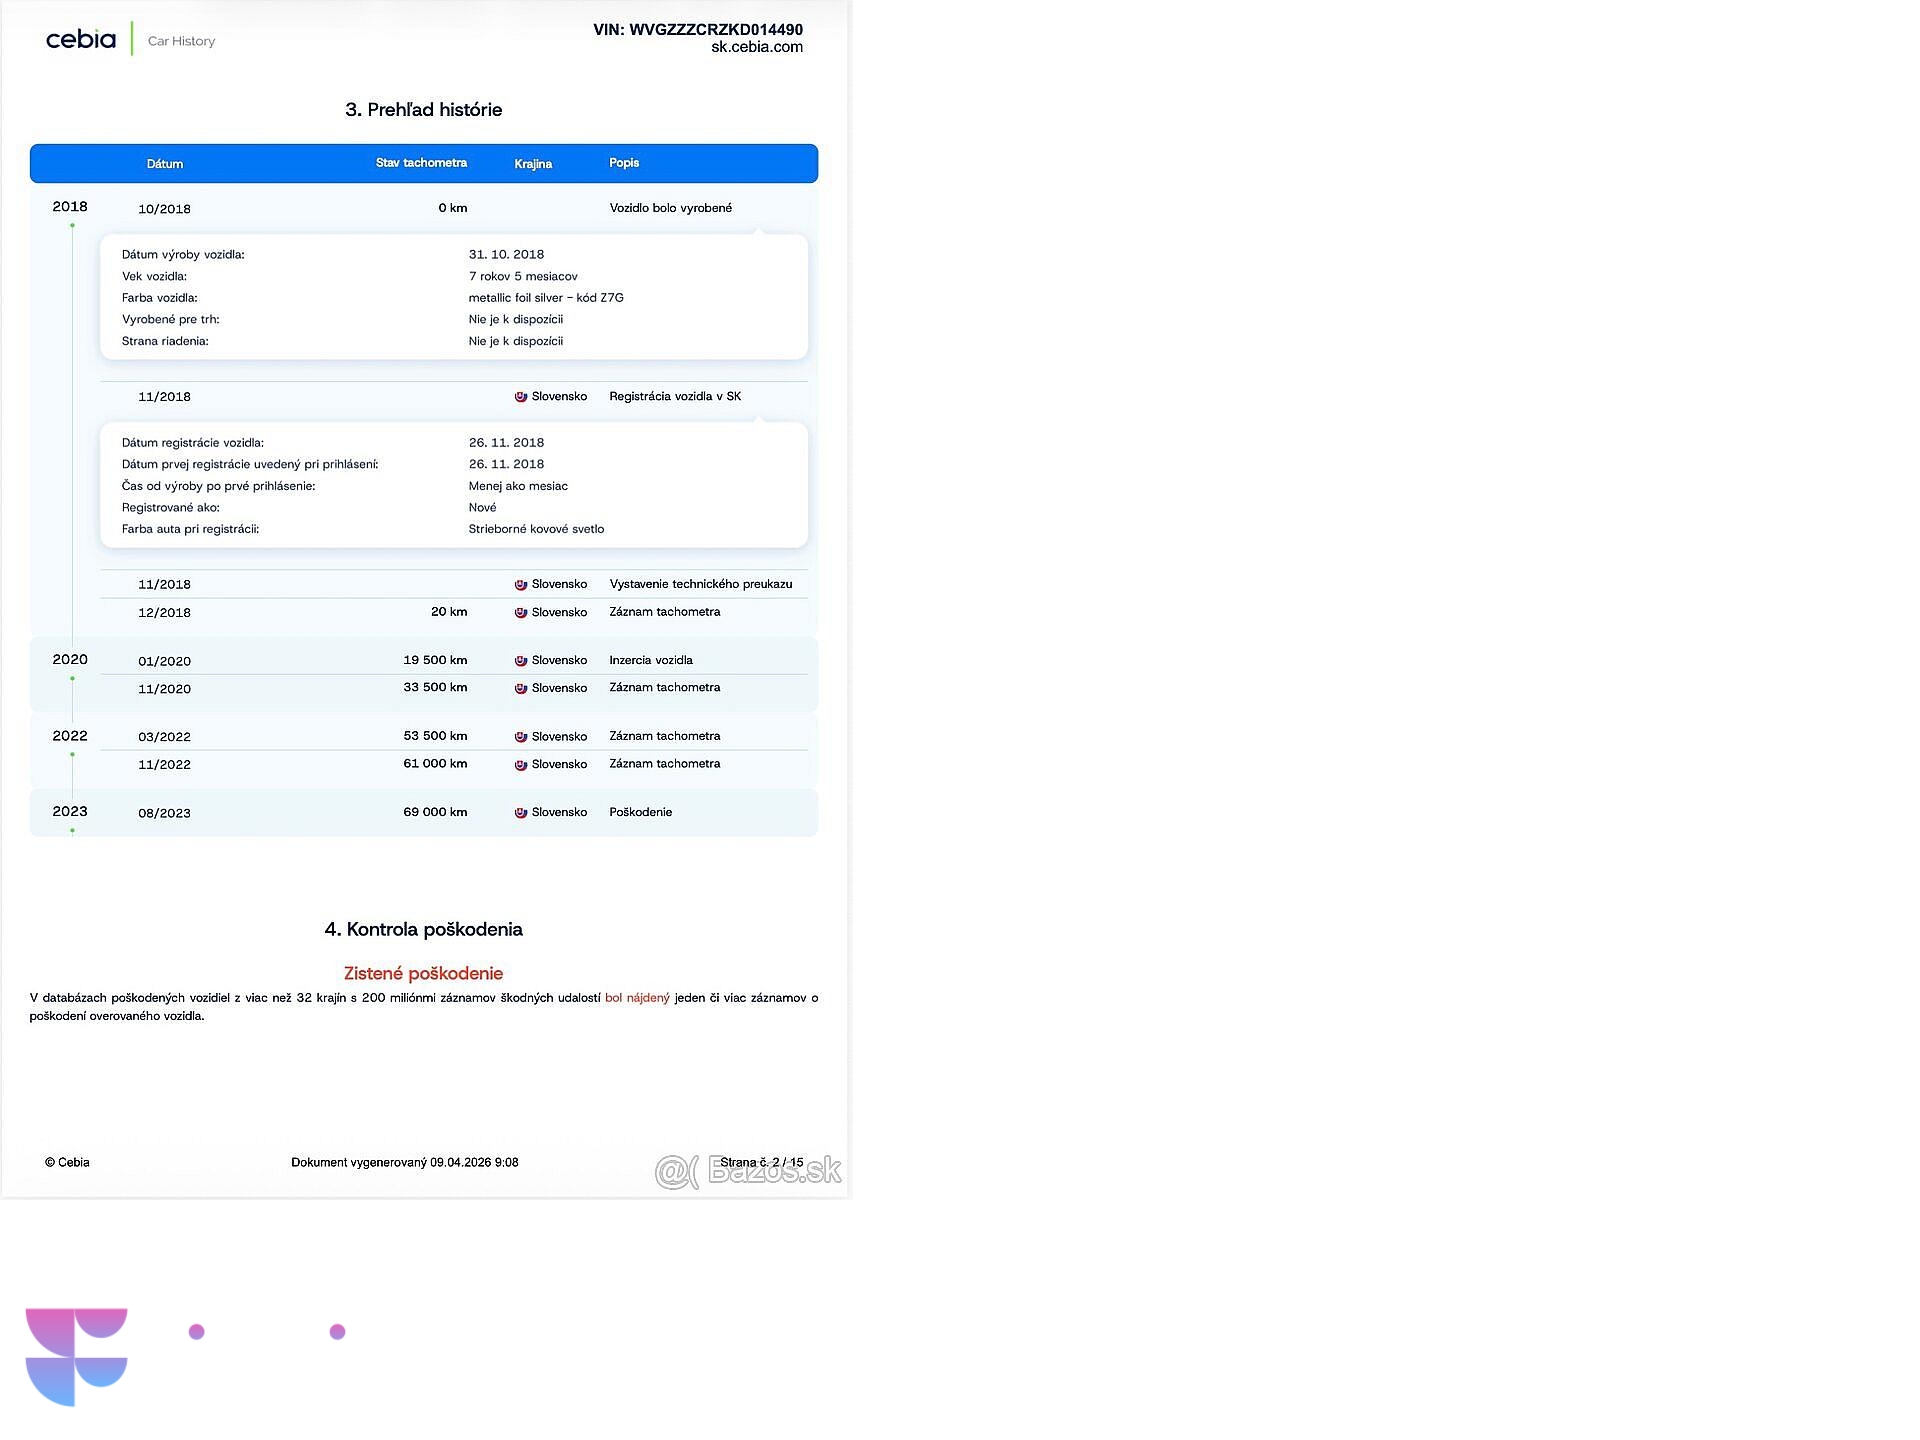Image resolution: width=1920 pixels, height=1440 pixels.
Task: Click the Slovakia flag in the 03/2022 row
Action: 521,737
